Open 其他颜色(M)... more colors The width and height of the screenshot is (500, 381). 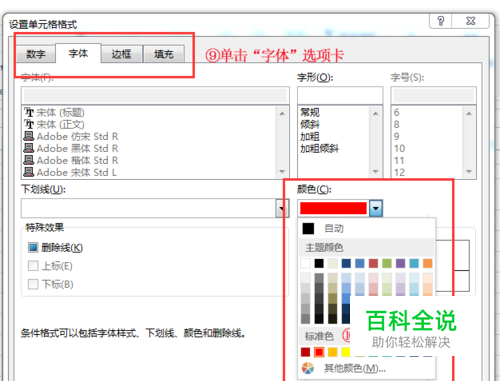367,368
